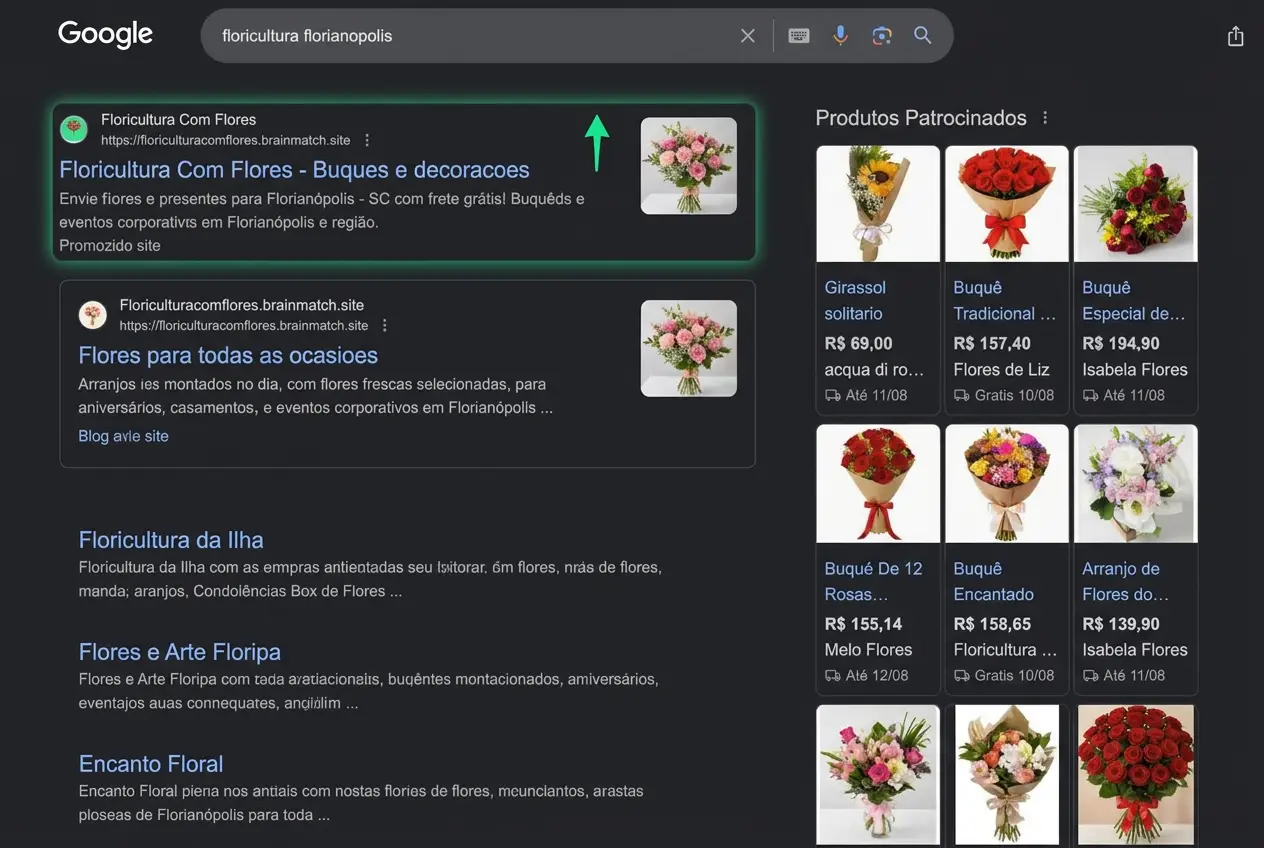The width and height of the screenshot is (1264, 848).
Task: Open Buquê Especial de product image
Action: click(1136, 204)
